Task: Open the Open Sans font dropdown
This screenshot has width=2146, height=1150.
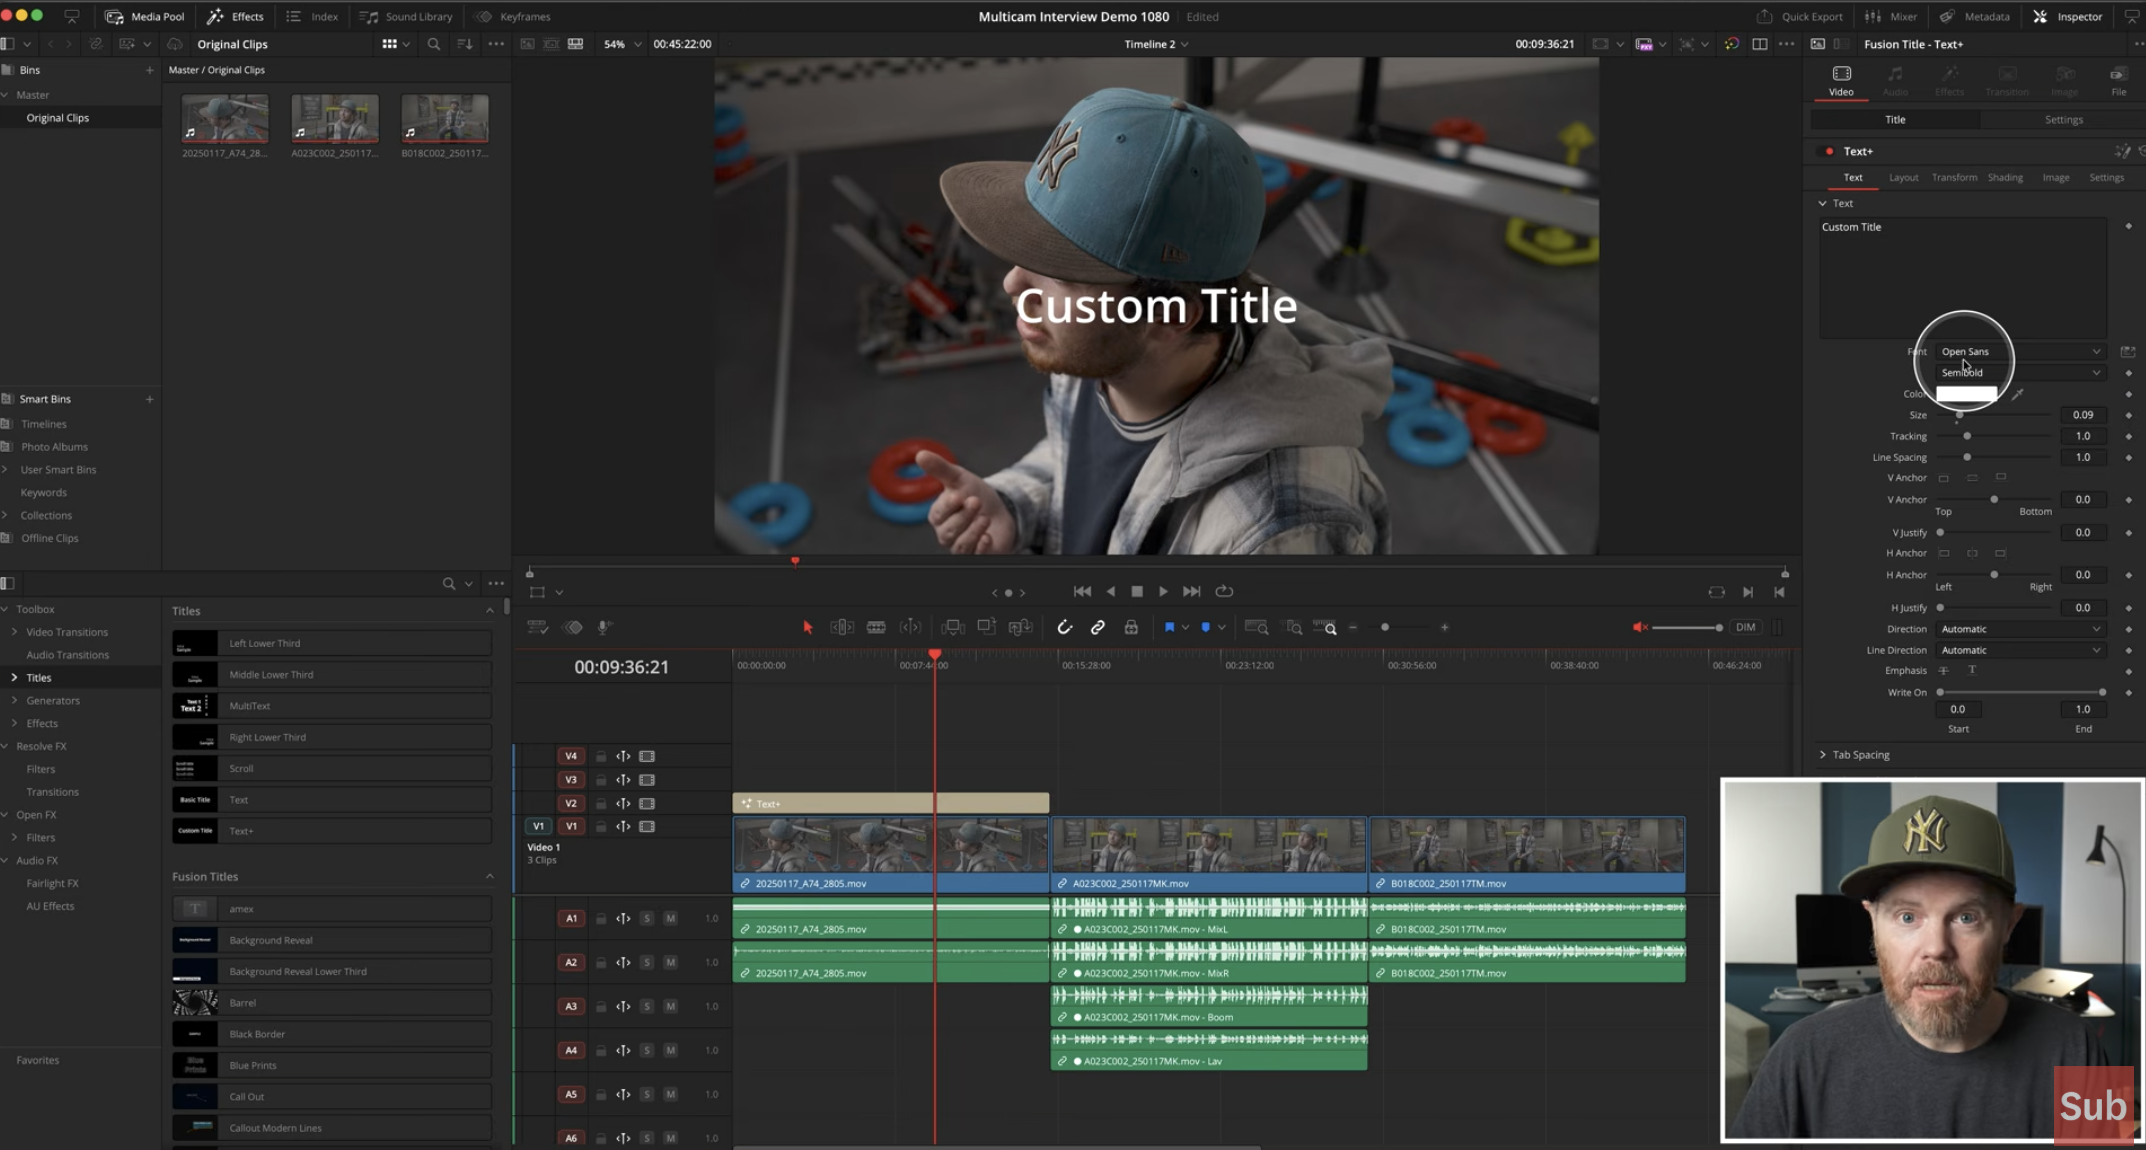Action: 2020,351
